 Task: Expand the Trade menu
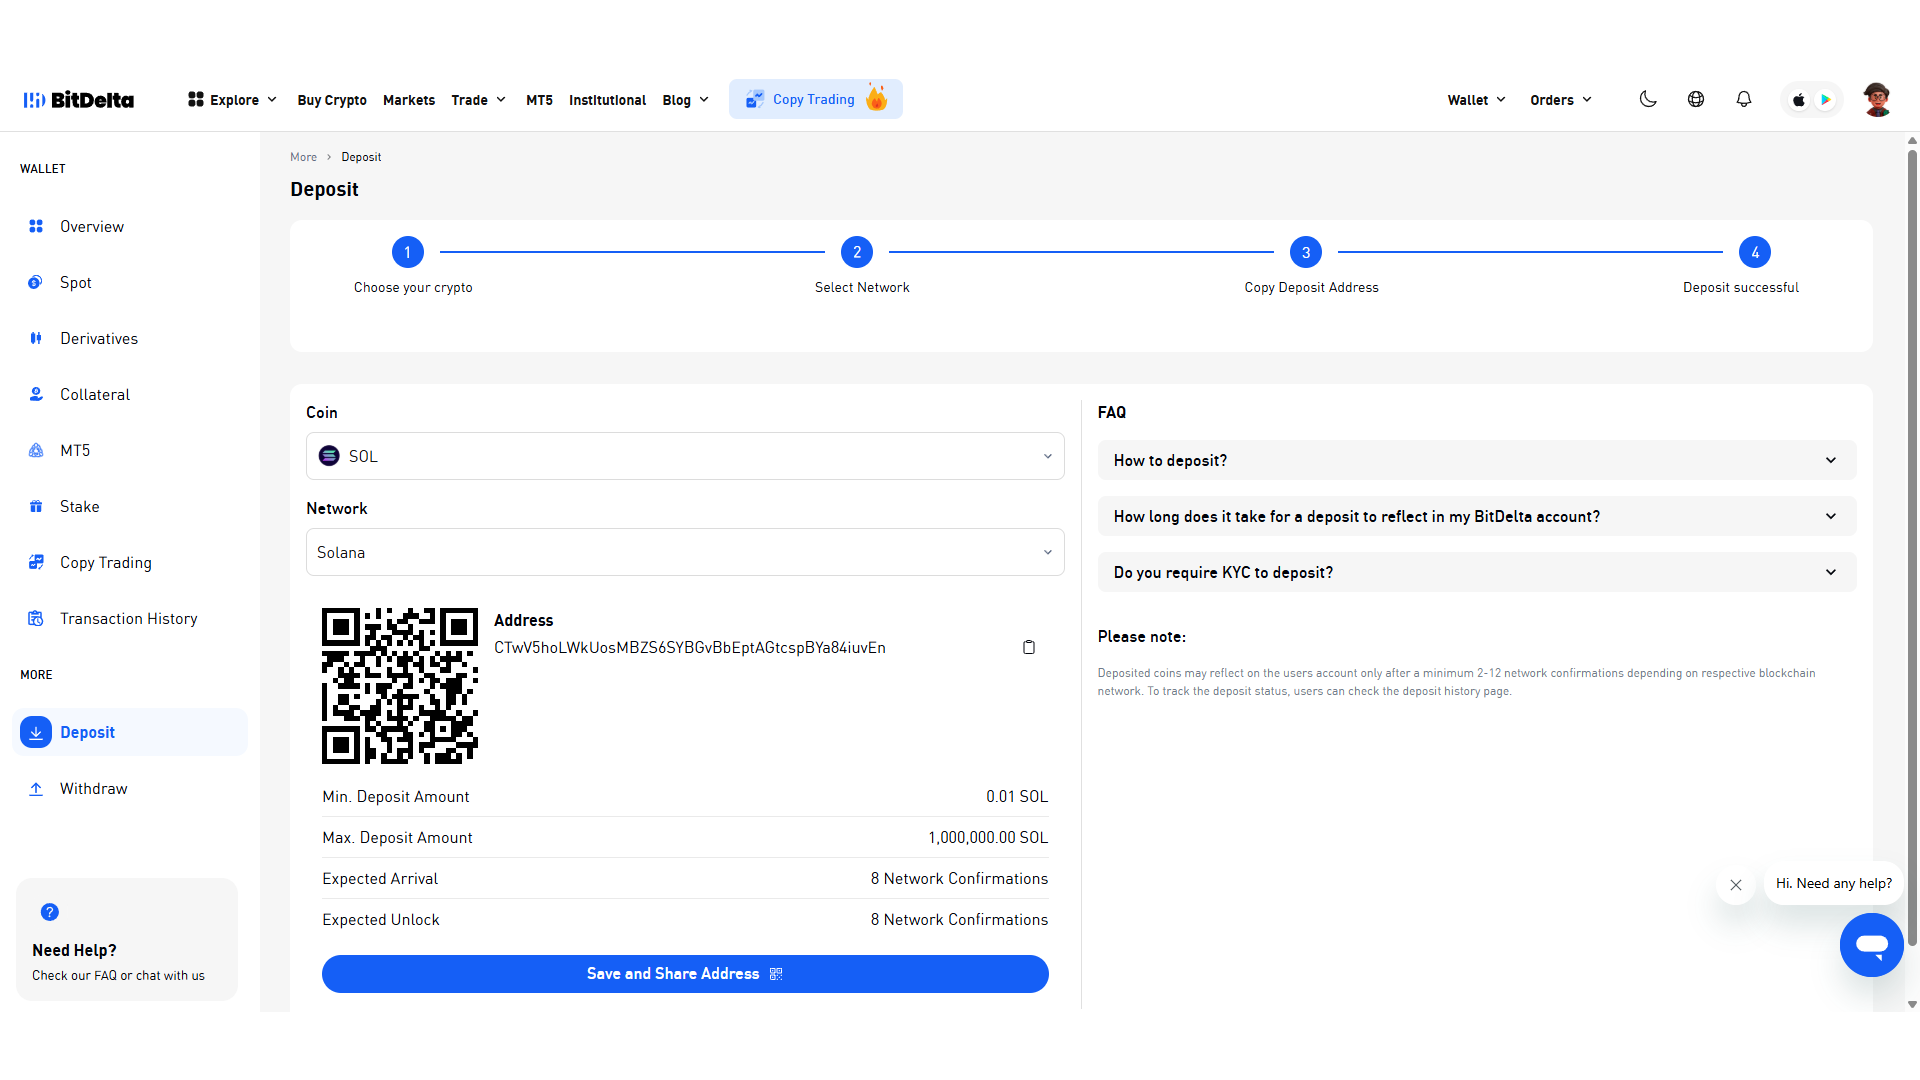point(478,100)
